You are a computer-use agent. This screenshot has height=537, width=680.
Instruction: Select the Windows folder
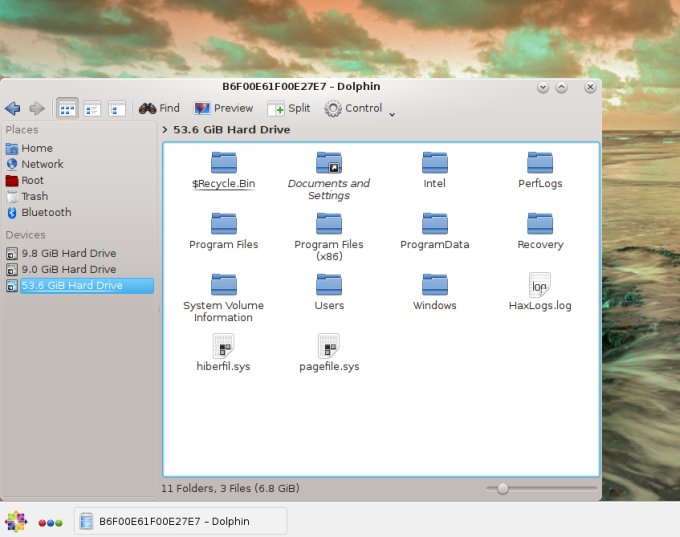coord(435,292)
